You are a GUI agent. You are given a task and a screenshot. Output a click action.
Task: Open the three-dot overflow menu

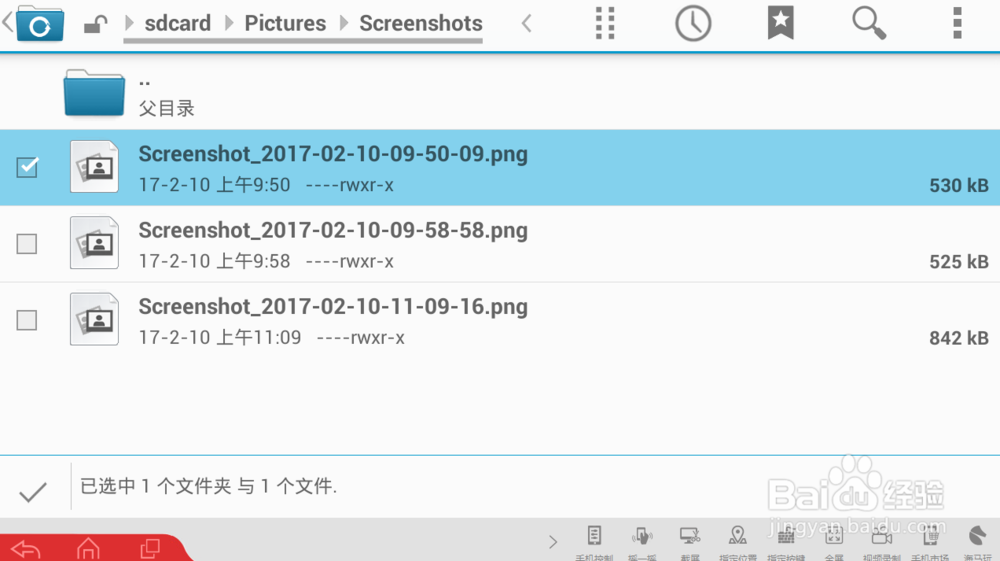point(957,24)
